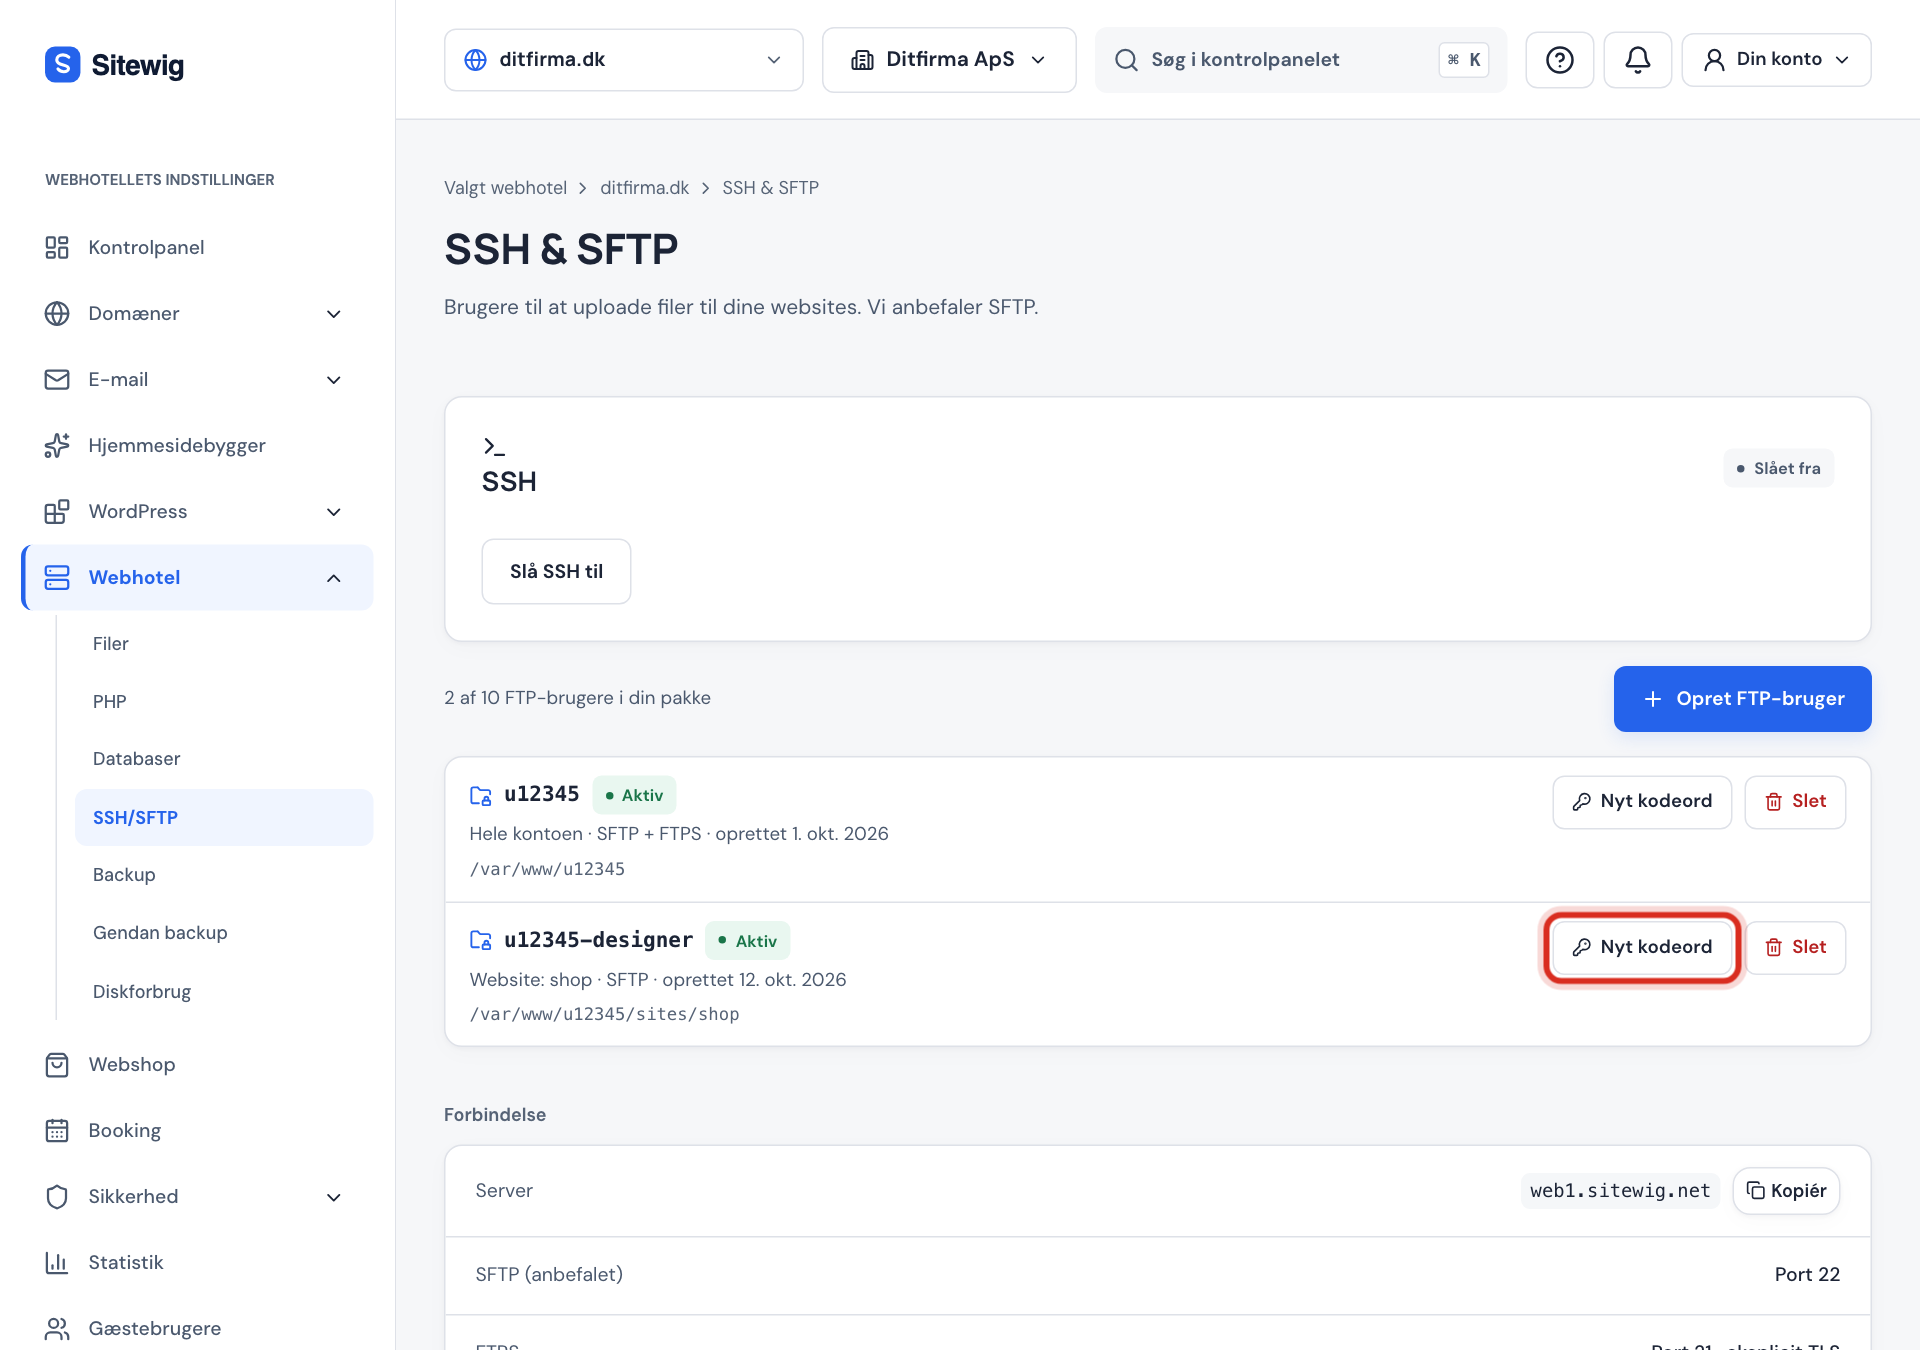Open Diskforbrug in the submenu

[x=224, y=992]
